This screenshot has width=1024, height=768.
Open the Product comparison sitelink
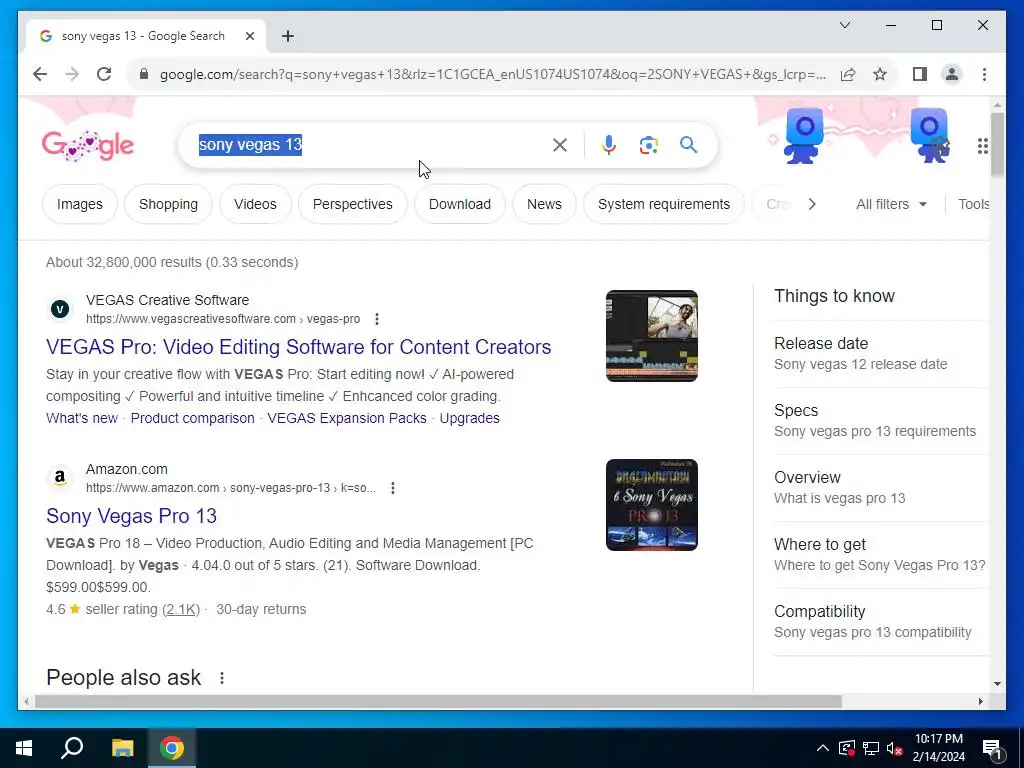coord(193,418)
